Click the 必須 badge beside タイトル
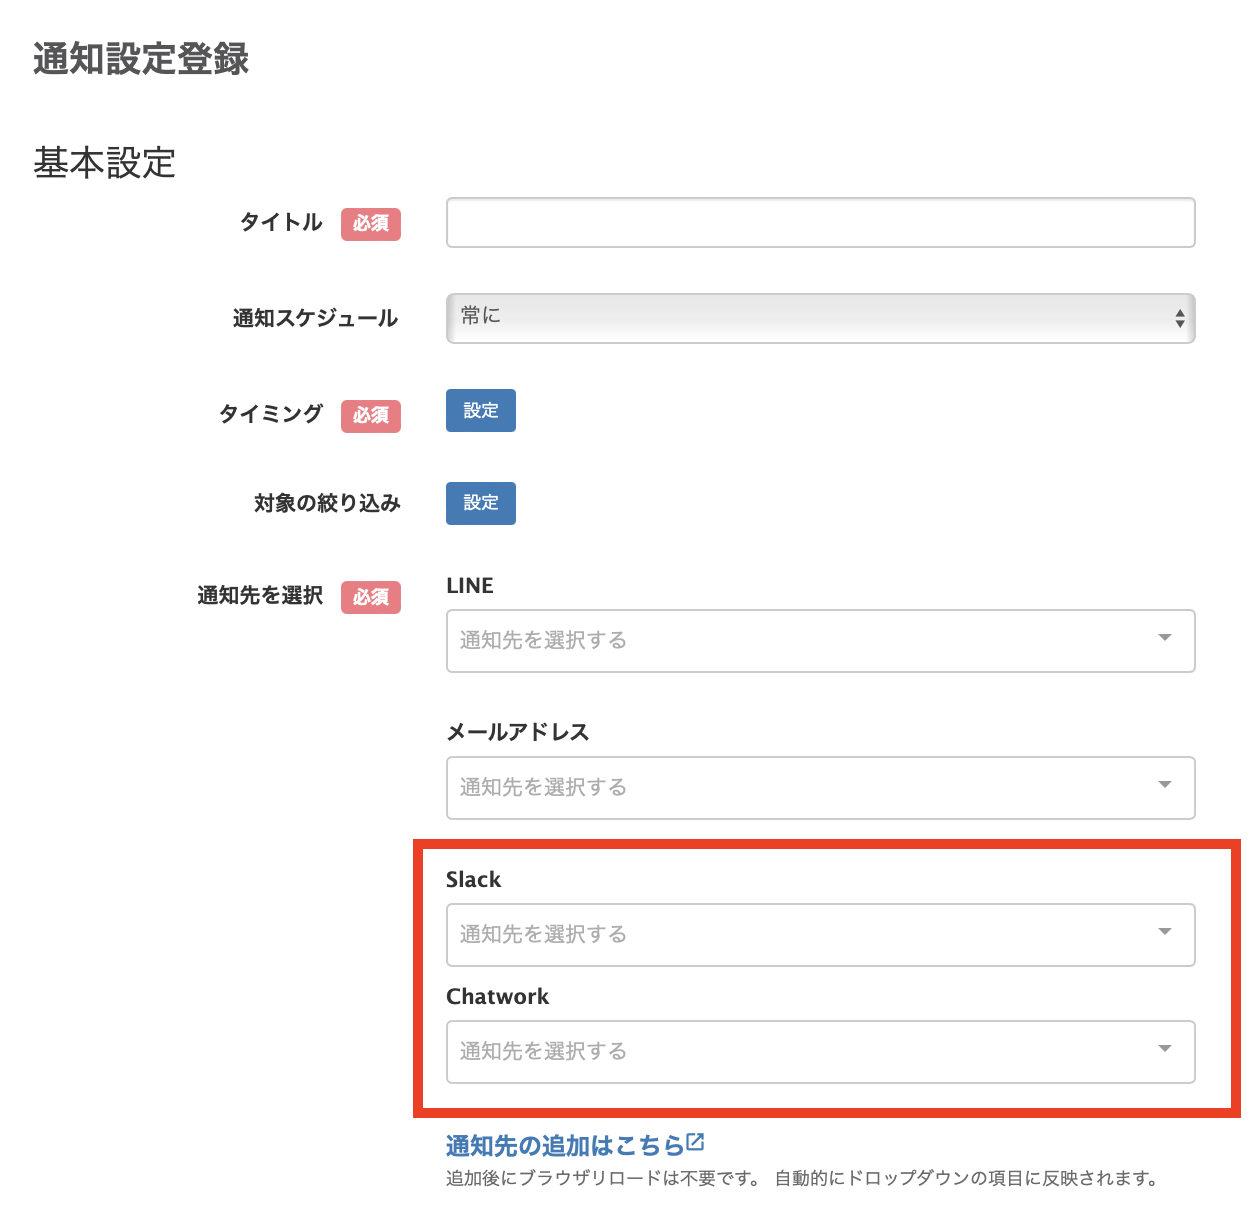This screenshot has height=1222, width=1258. tap(371, 224)
